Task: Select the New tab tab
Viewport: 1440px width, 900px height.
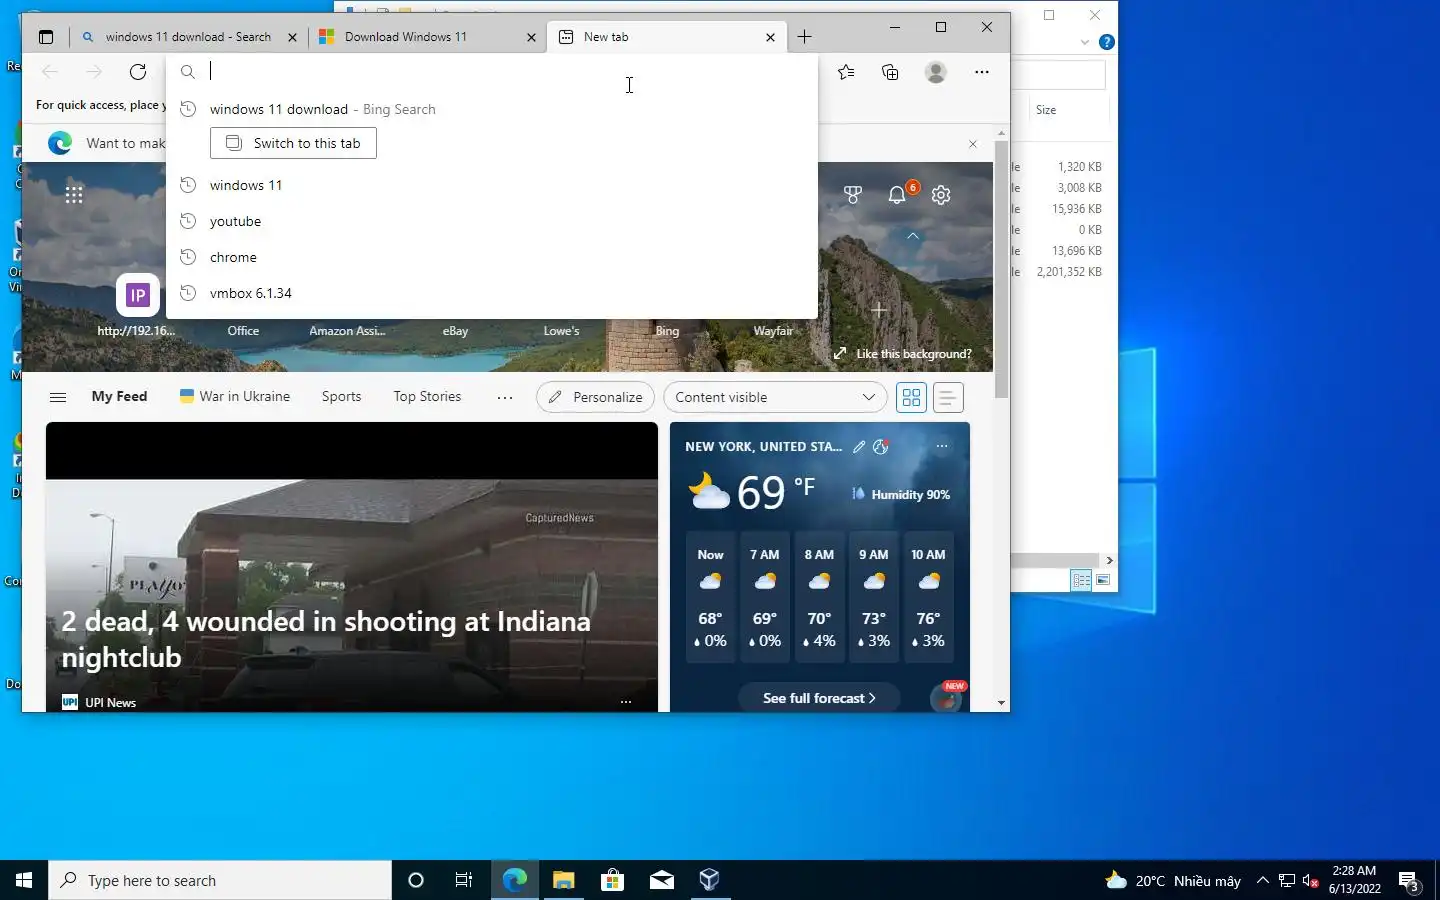Action: pos(666,37)
